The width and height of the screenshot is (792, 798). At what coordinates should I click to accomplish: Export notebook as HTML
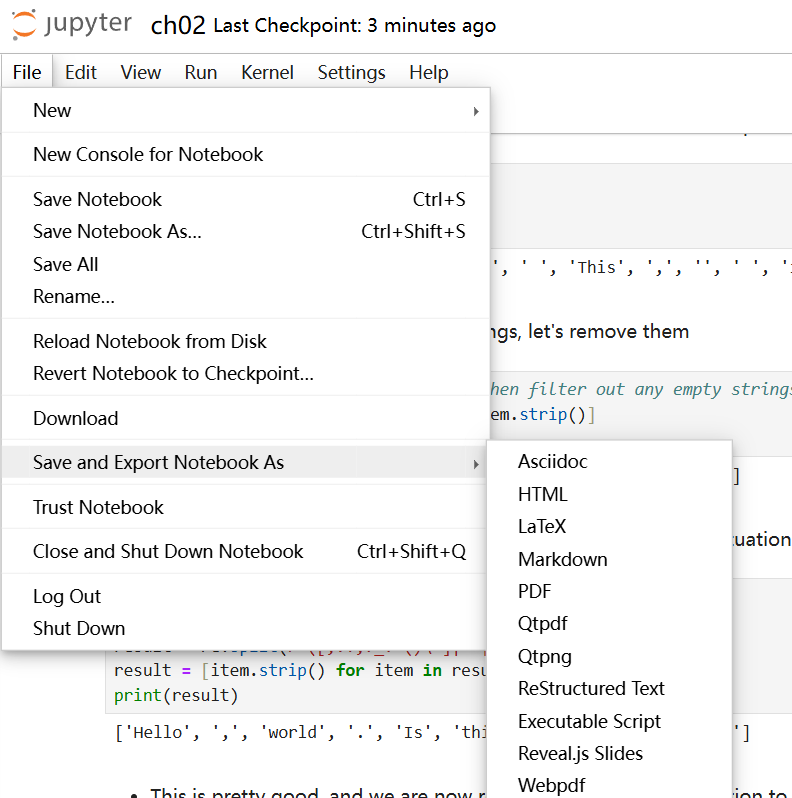tap(609, 495)
